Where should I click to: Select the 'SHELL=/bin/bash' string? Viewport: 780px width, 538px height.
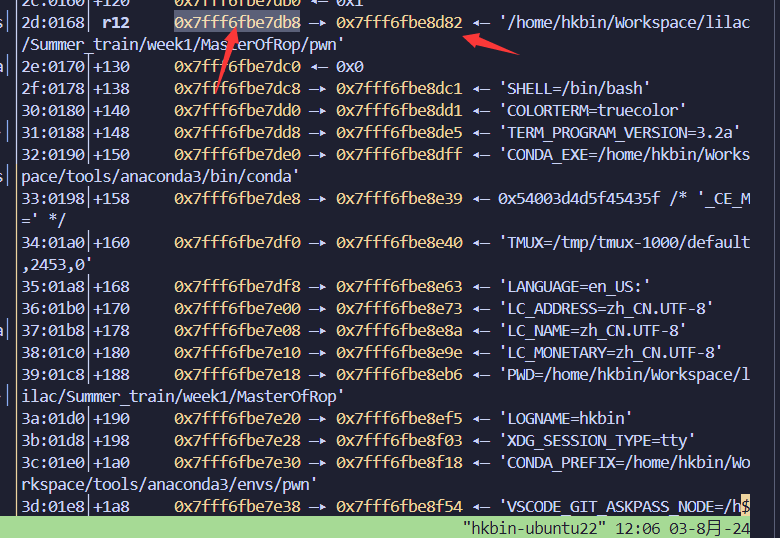point(573,88)
